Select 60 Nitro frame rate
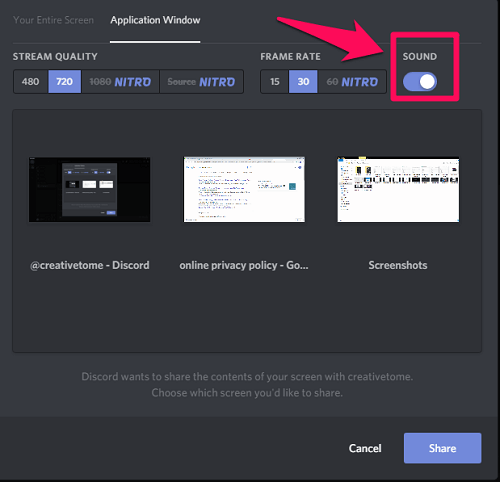 click(352, 82)
